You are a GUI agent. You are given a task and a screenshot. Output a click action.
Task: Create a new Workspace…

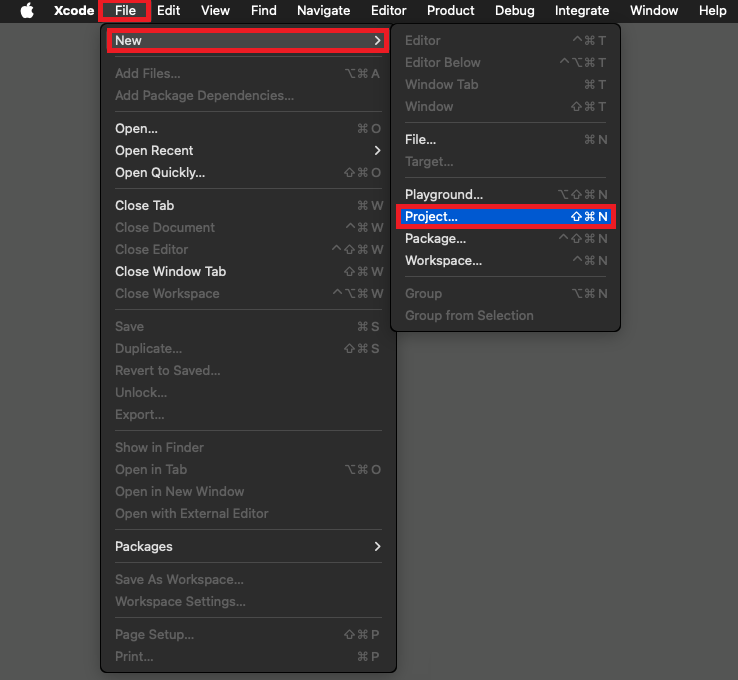click(x=506, y=261)
